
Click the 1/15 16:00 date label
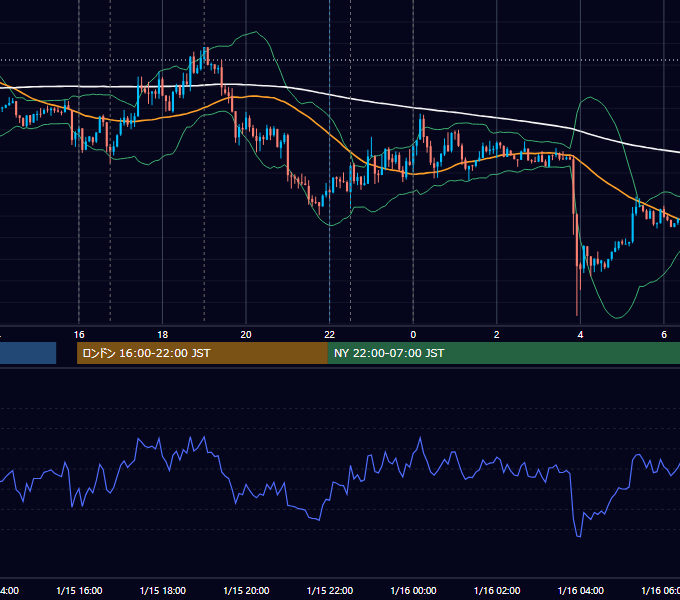coord(79,590)
